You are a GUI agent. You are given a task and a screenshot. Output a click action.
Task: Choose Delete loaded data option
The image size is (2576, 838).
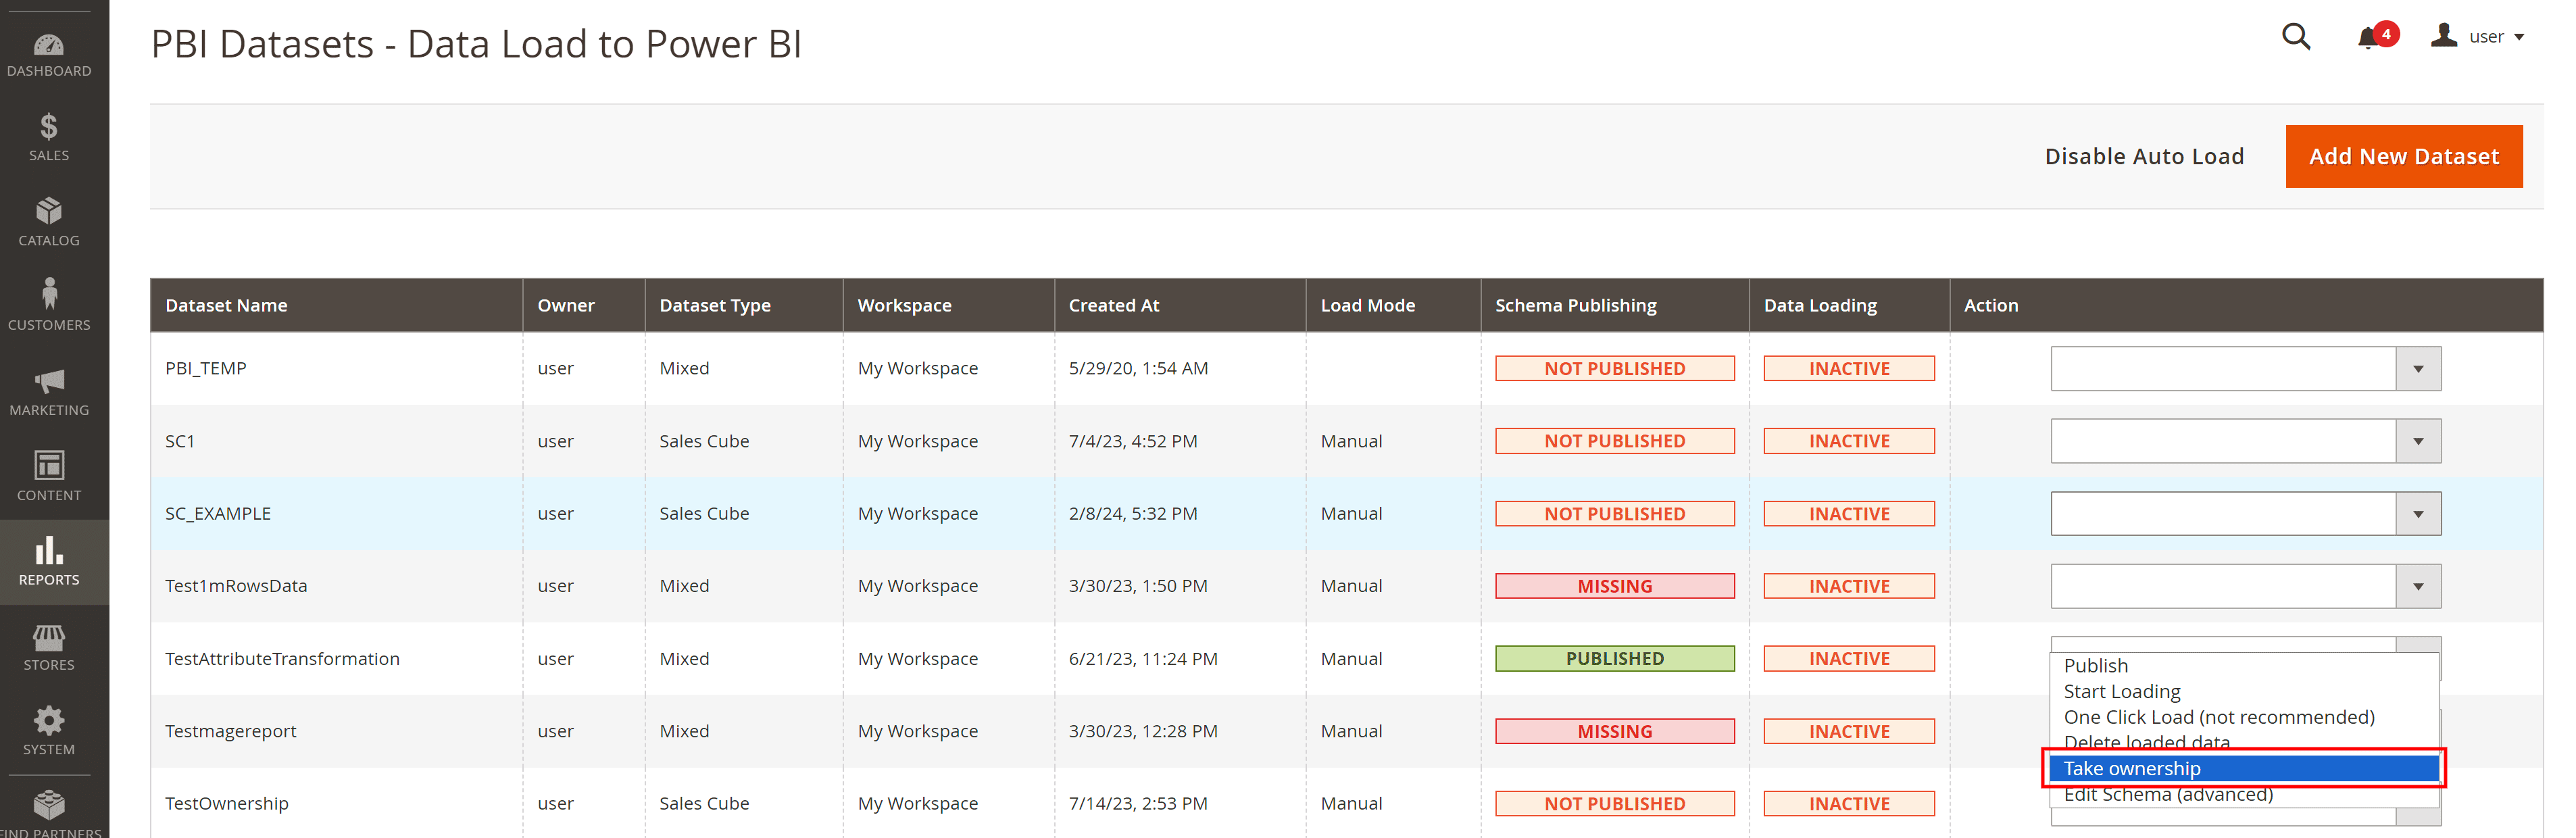[2244, 743]
